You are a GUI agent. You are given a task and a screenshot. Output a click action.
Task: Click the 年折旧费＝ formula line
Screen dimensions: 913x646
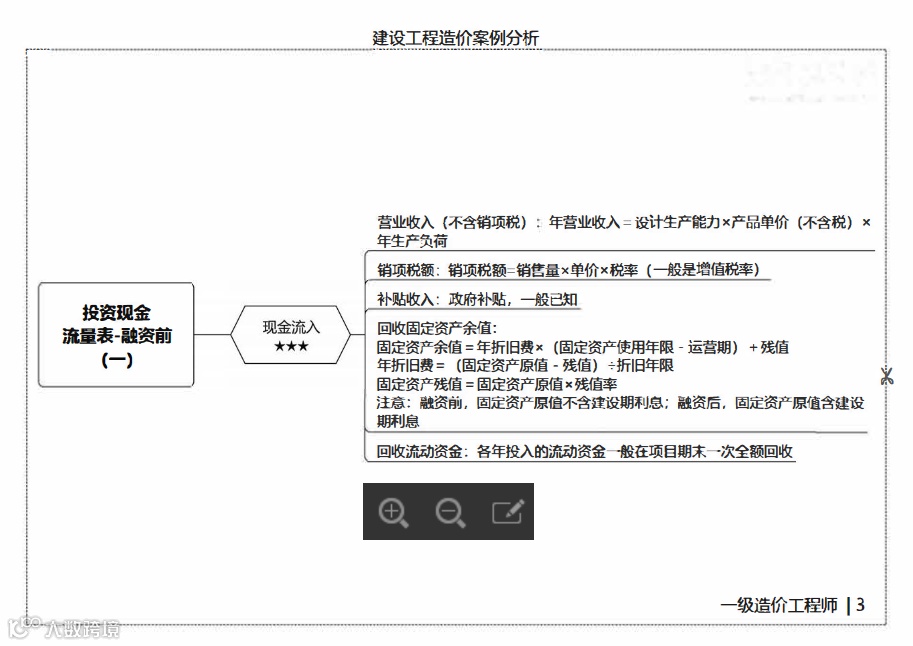525,365
